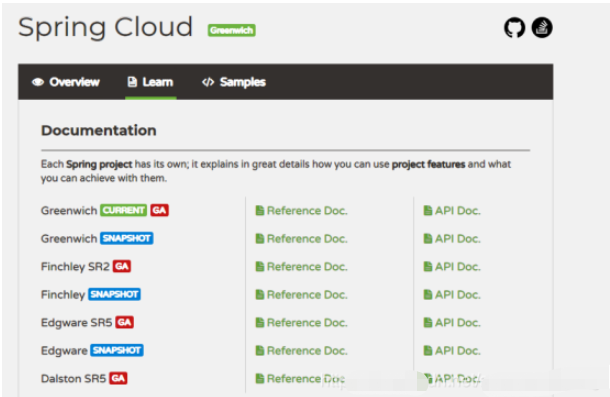Open API Doc. for Finchley SR2
This screenshot has width=610, height=397.
tap(452, 267)
